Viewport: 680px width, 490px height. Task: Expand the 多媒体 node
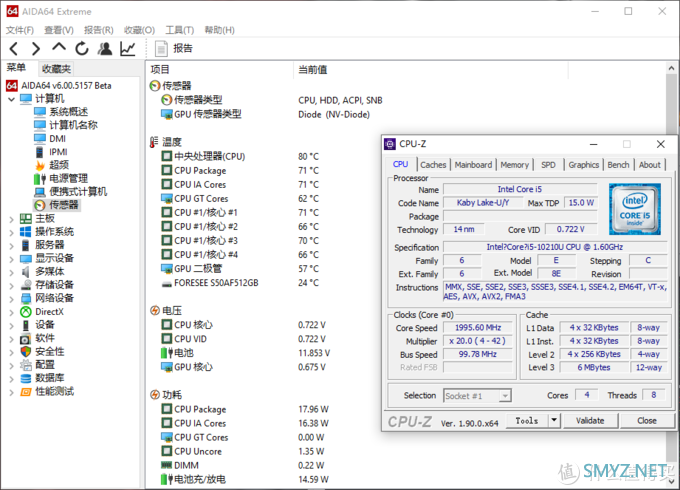pos(12,273)
